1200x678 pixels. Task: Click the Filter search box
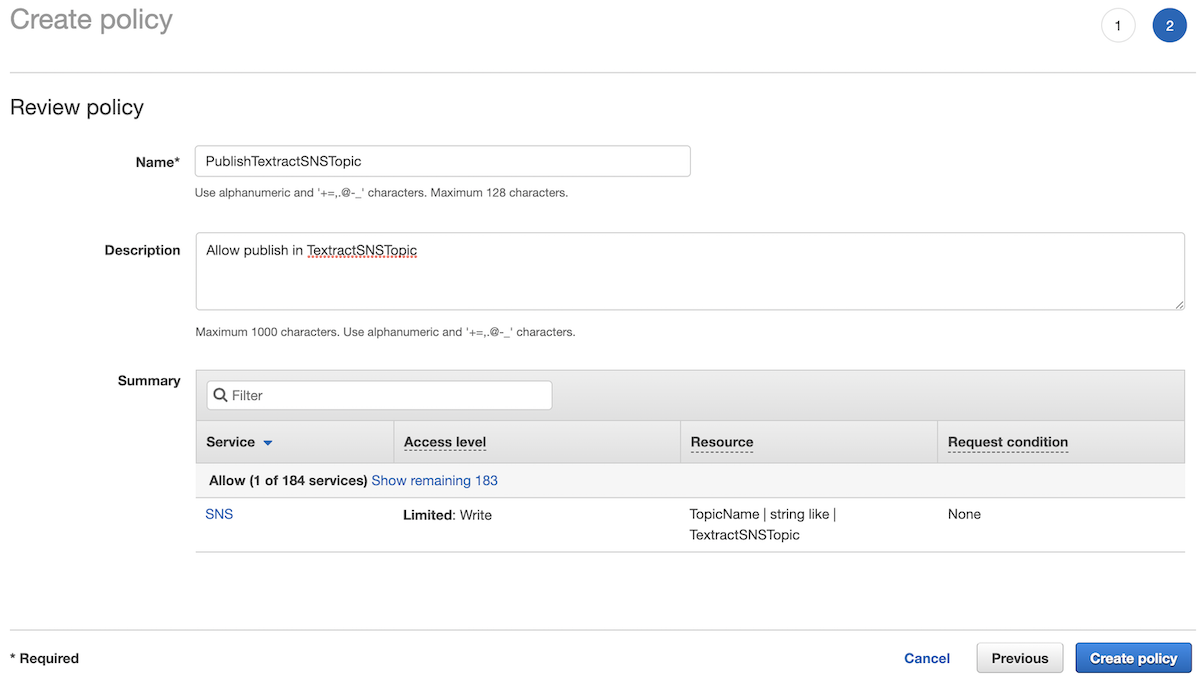point(379,395)
